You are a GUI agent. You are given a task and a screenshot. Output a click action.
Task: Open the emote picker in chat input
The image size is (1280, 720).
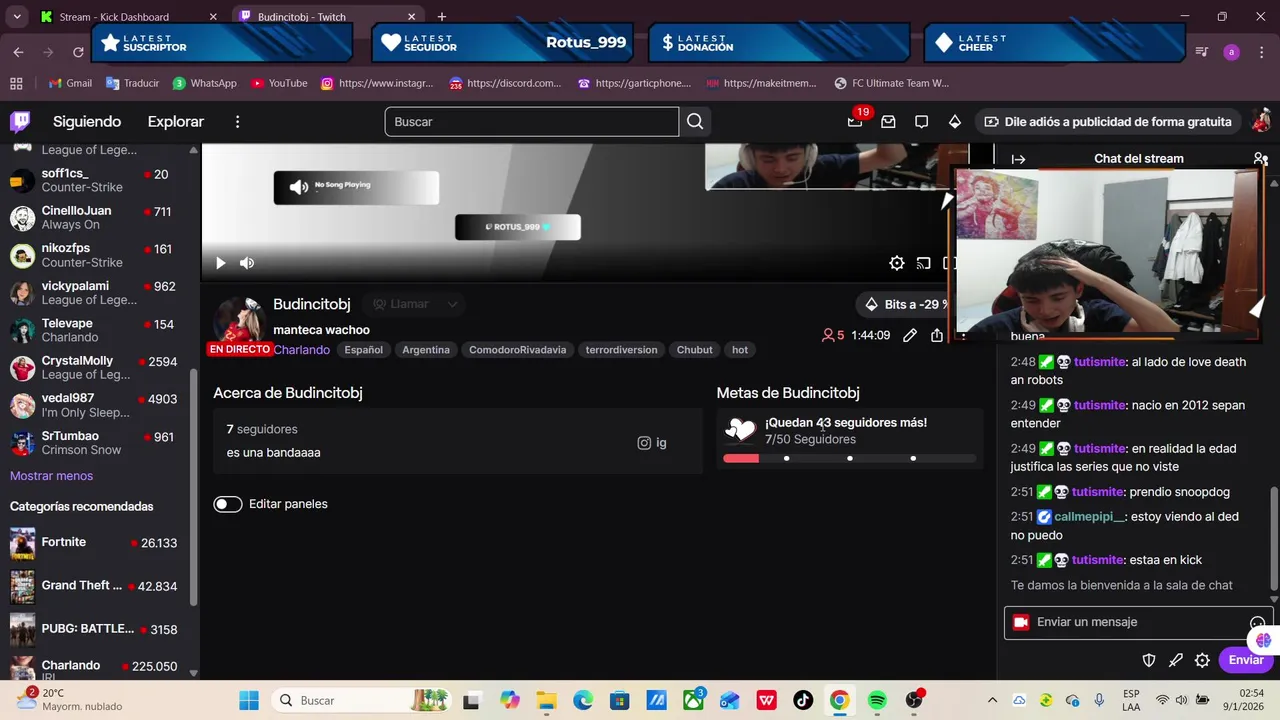tap(1258, 623)
